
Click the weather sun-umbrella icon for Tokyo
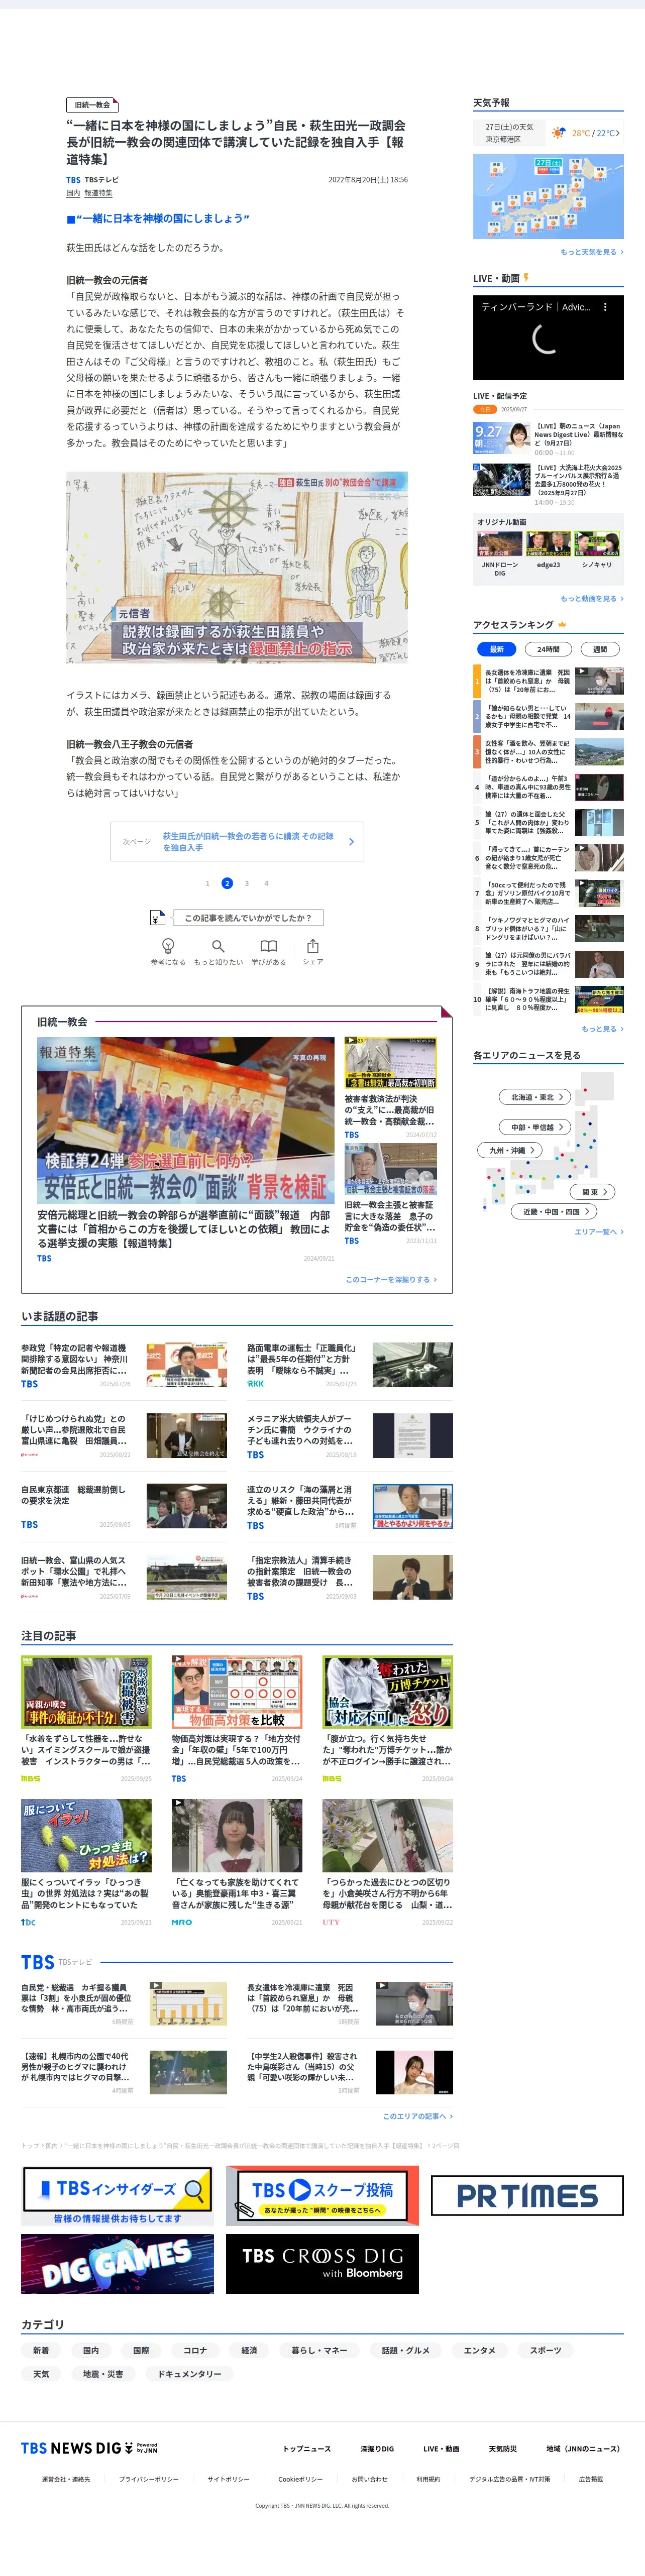click(559, 133)
